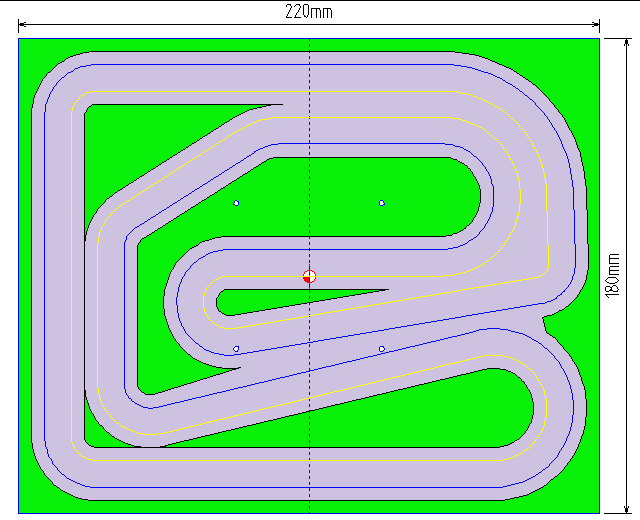The image size is (640, 520).
Task: Select the lower-left white mounting hole dot
Action: coord(236,349)
